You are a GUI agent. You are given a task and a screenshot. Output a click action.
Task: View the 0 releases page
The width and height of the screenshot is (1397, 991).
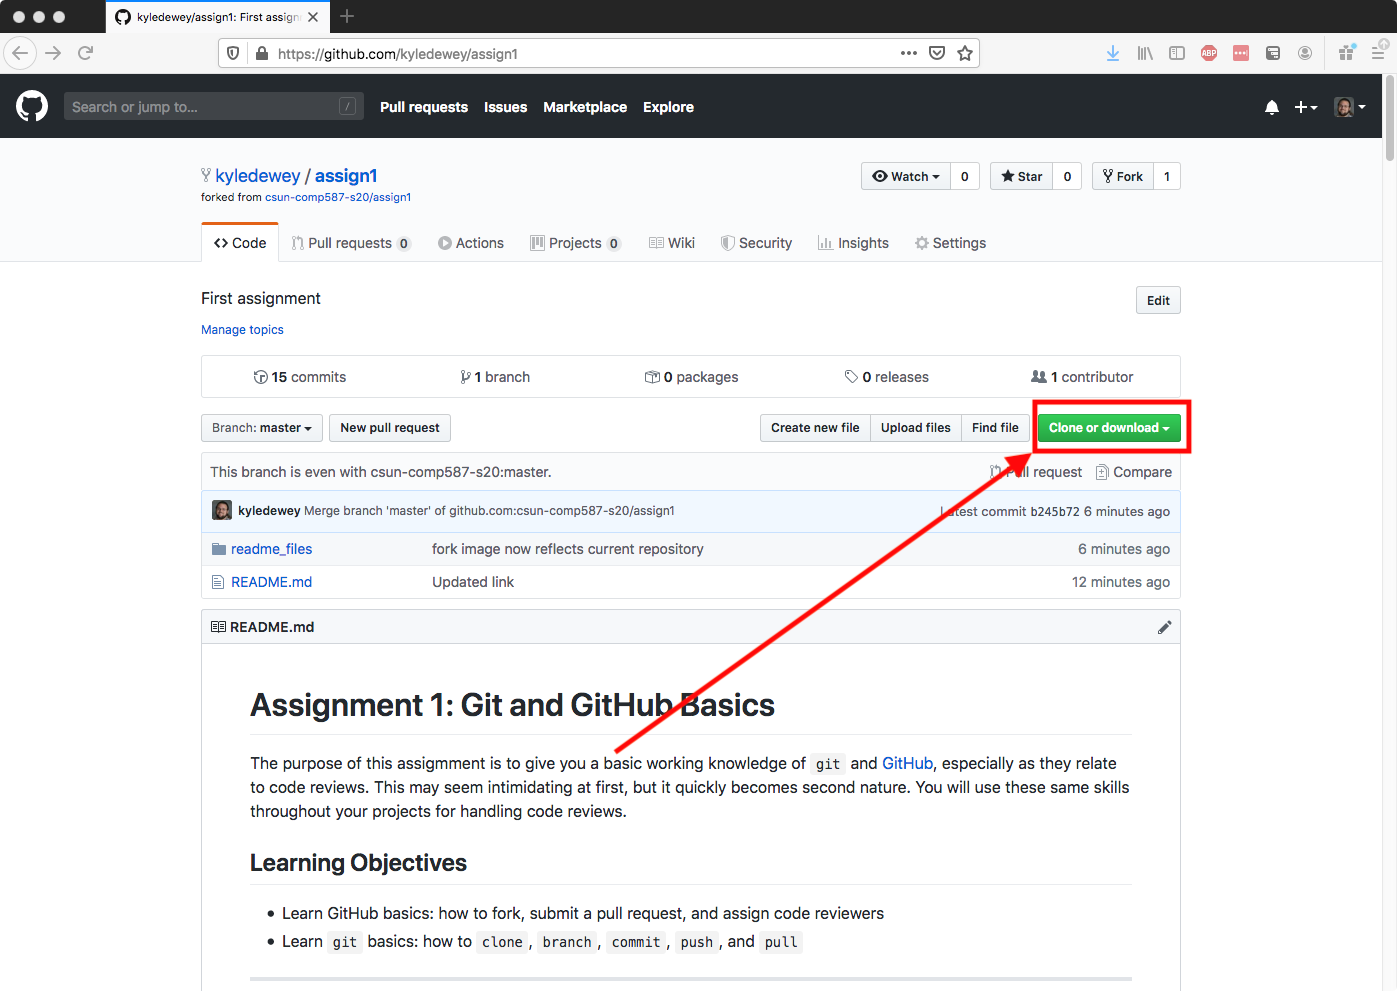887,377
